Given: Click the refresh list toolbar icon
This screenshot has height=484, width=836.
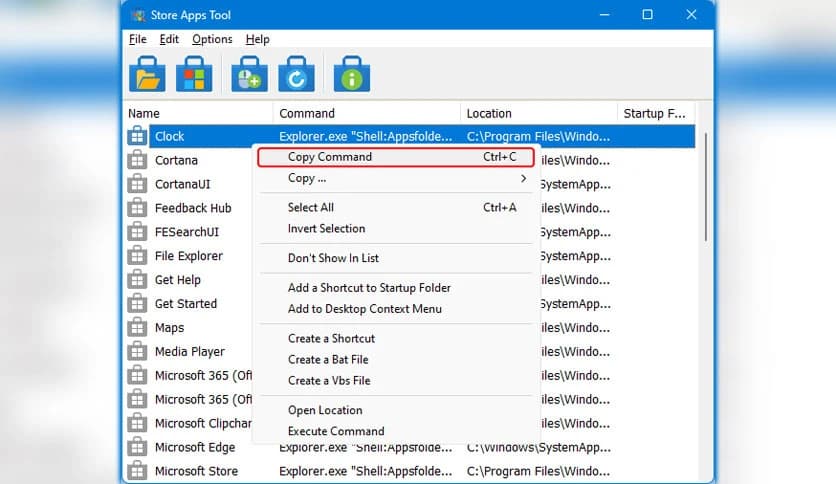Looking at the screenshot, I should click(x=296, y=74).
